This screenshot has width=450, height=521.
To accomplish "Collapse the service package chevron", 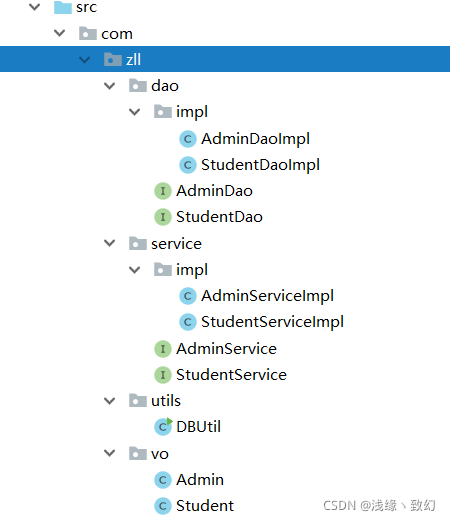I will (x=109, y=243).
